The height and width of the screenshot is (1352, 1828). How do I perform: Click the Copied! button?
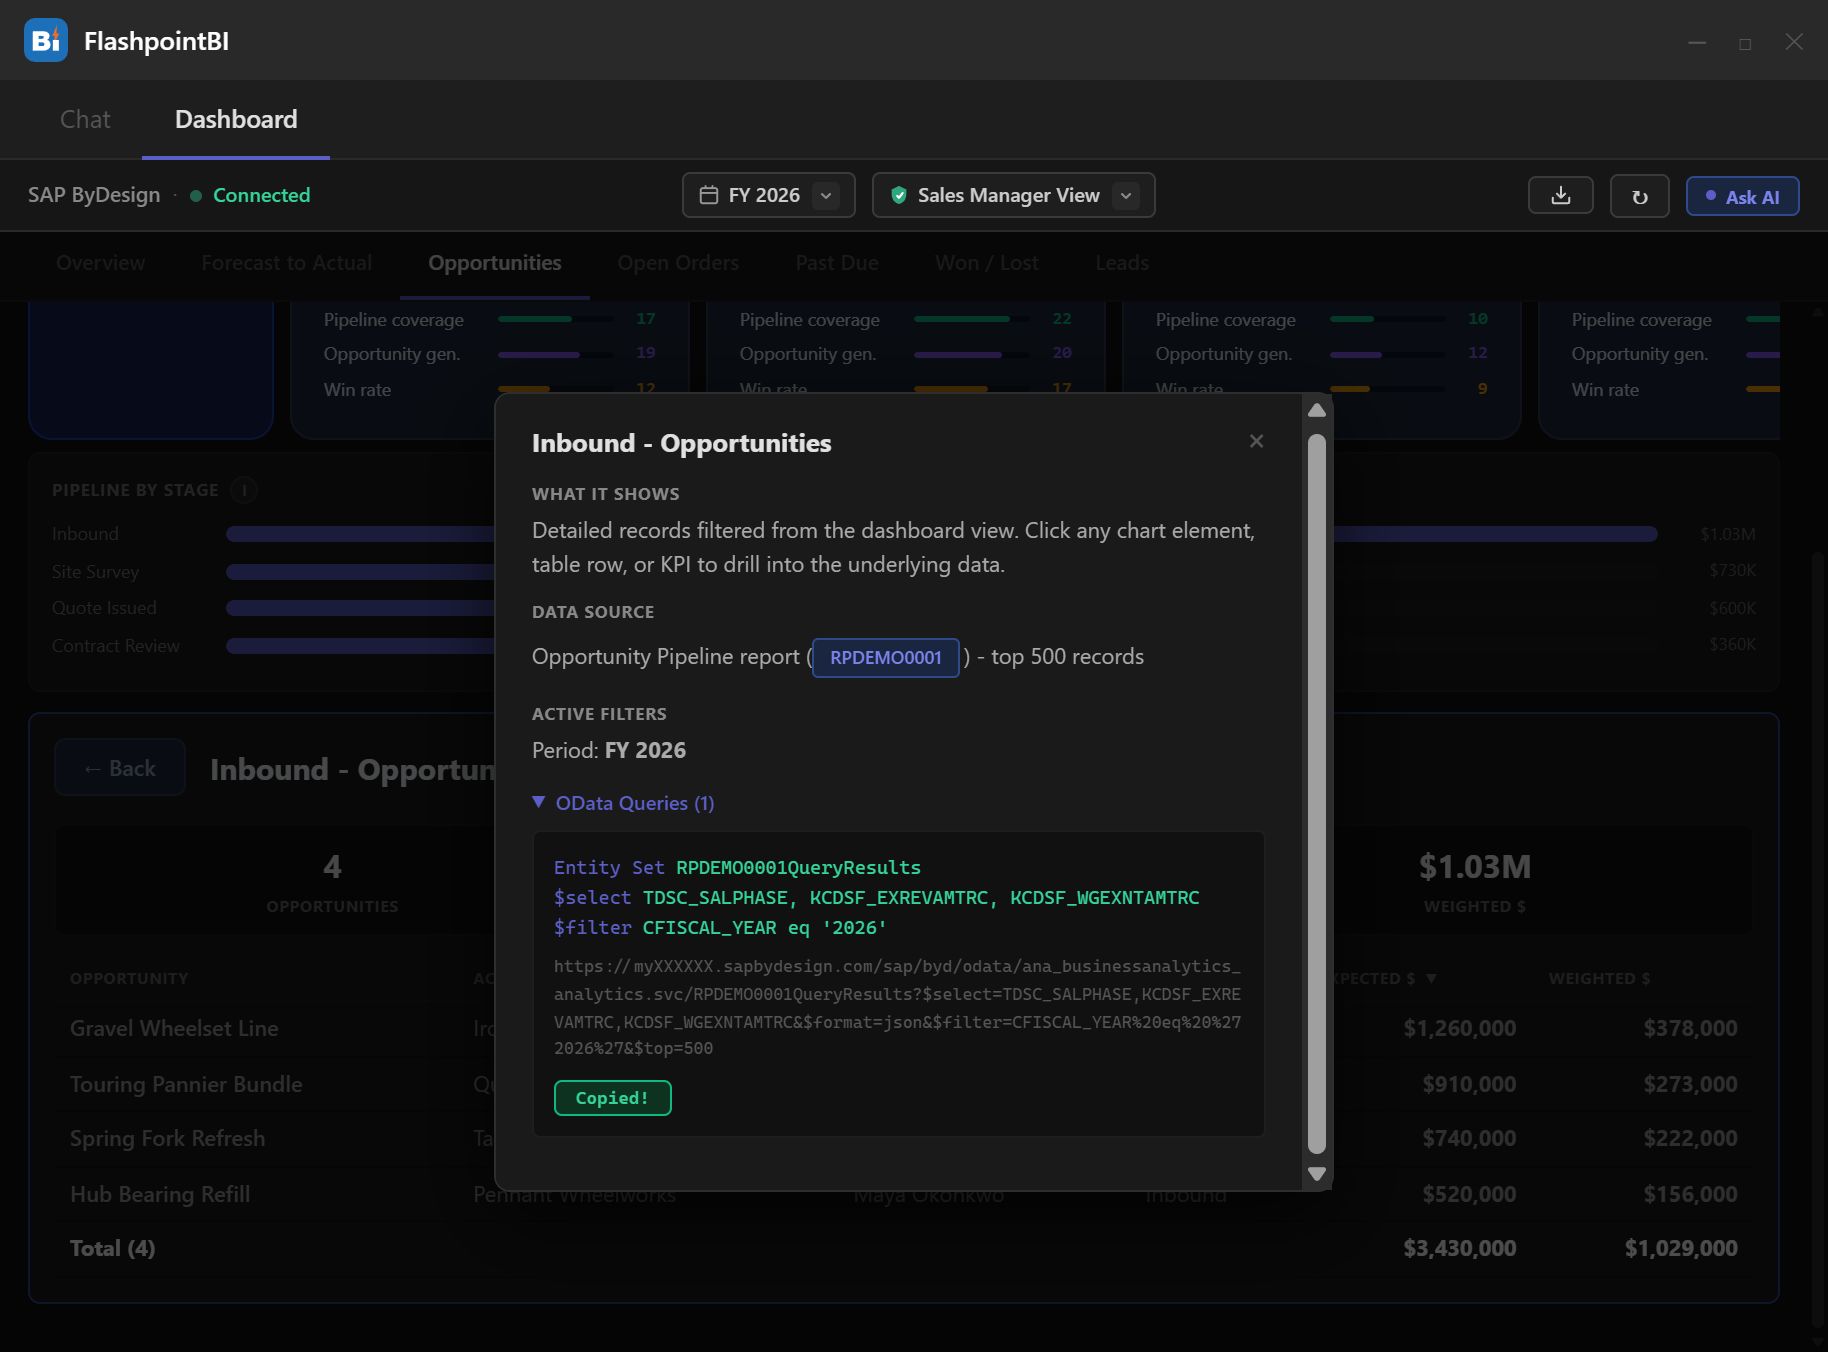click(612, 1098)
